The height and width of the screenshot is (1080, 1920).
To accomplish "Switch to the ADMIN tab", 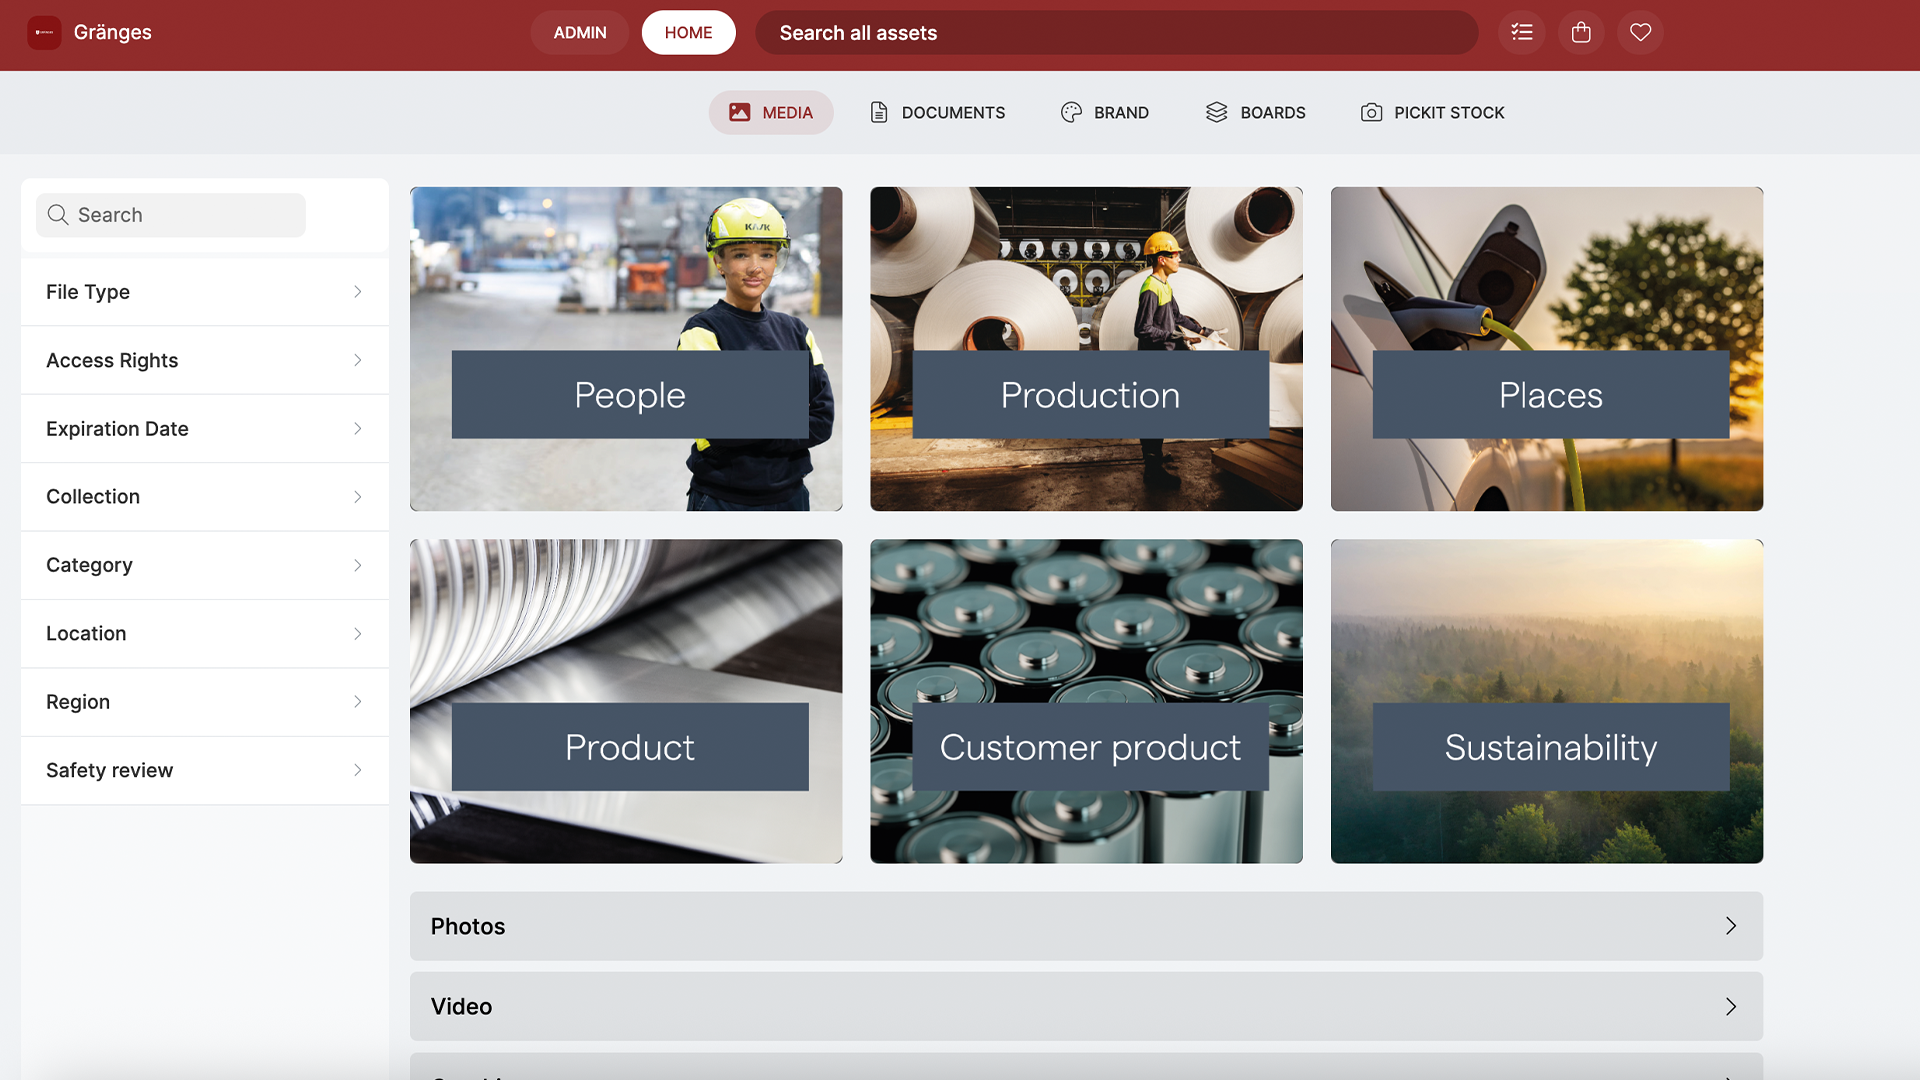I will click(x=580, y=32).
